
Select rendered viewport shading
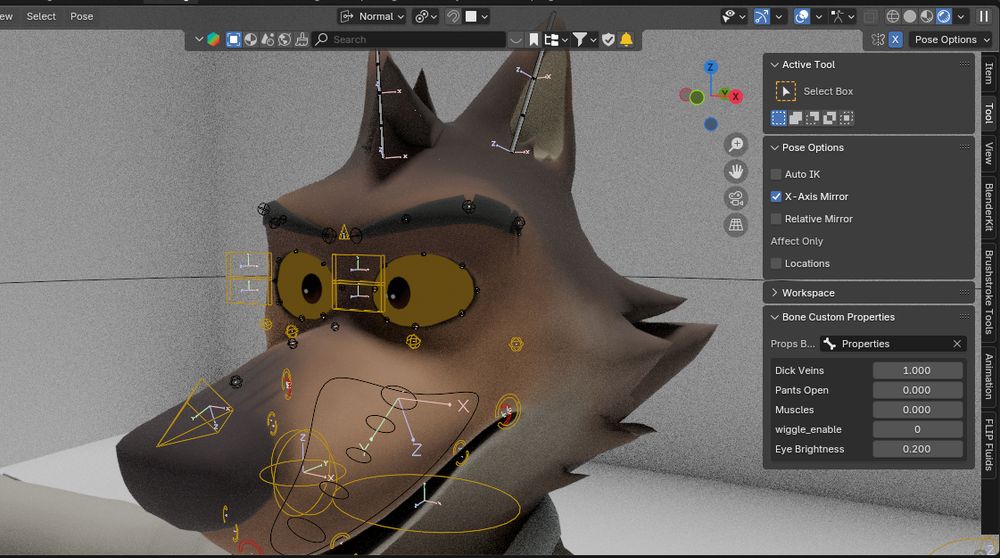click(944, 17)
